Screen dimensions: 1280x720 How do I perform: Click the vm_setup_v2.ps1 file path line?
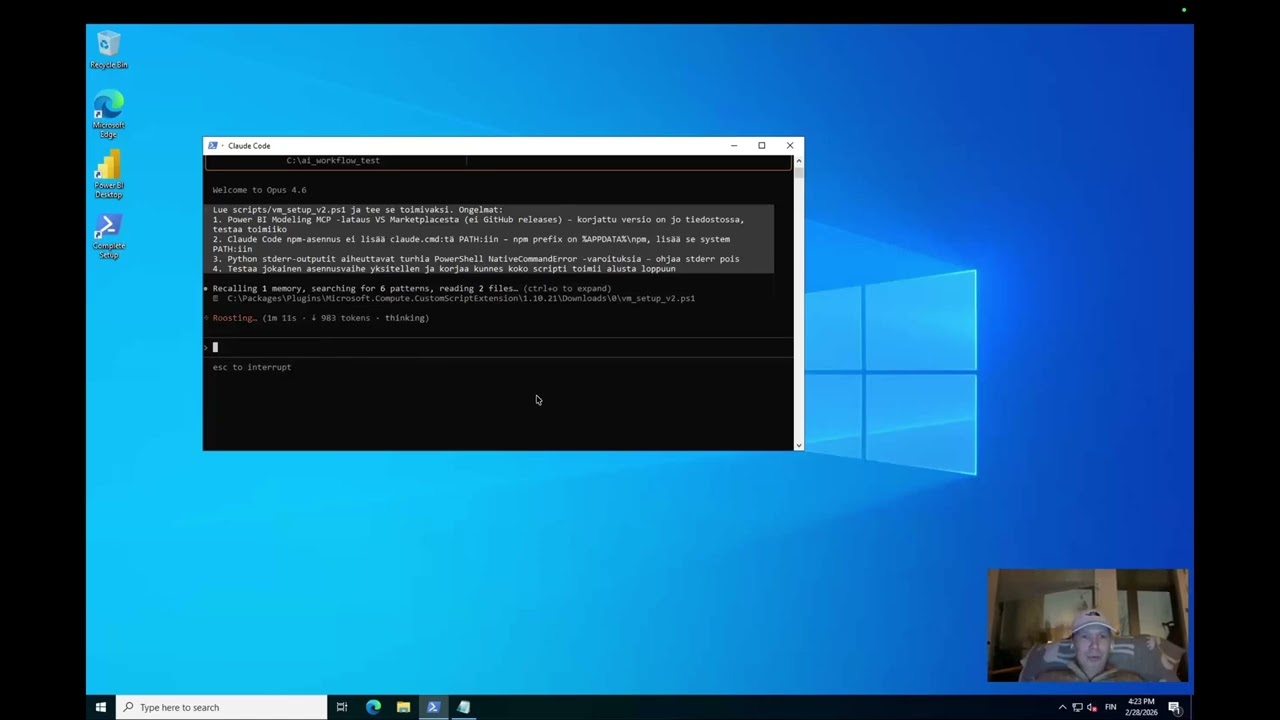[x=460, y=298]
